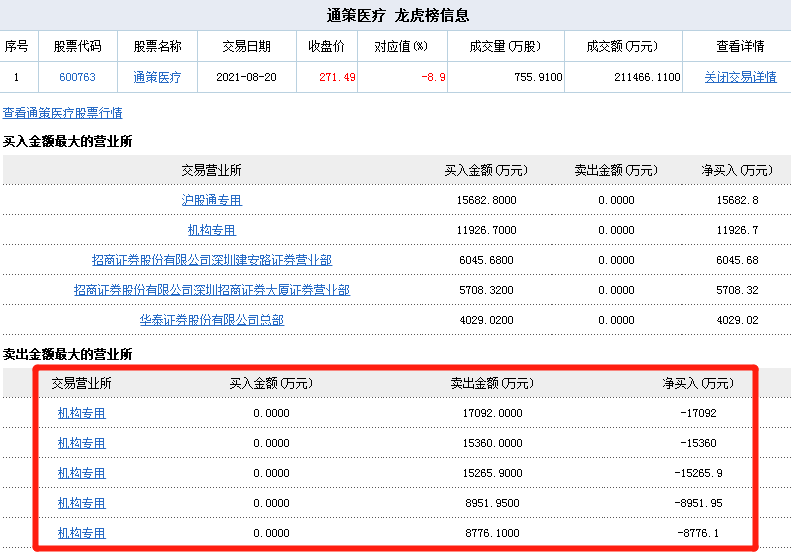Select the turnover value 211466.1100

tap(647, 77)
